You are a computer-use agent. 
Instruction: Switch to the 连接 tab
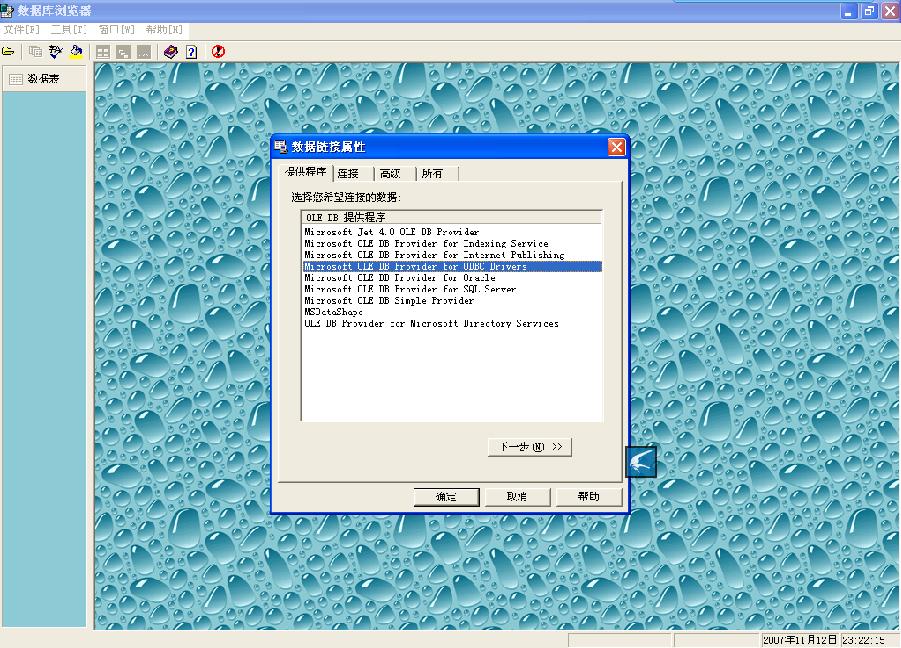348,174
